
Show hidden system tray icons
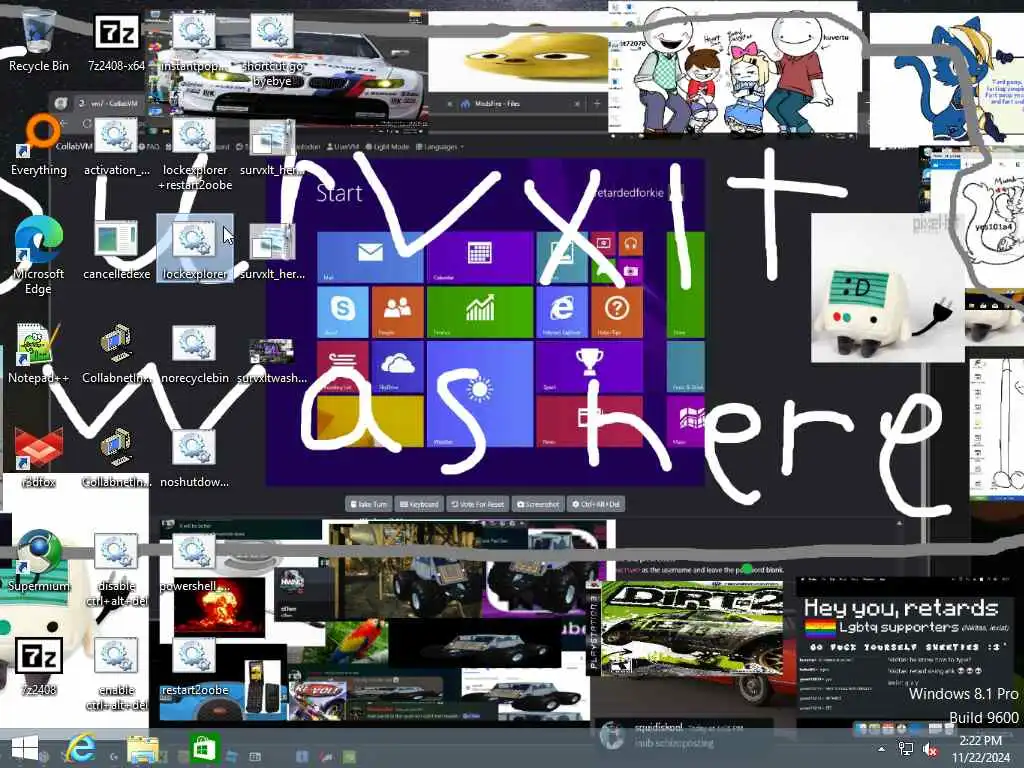click(x=882, y=749)
